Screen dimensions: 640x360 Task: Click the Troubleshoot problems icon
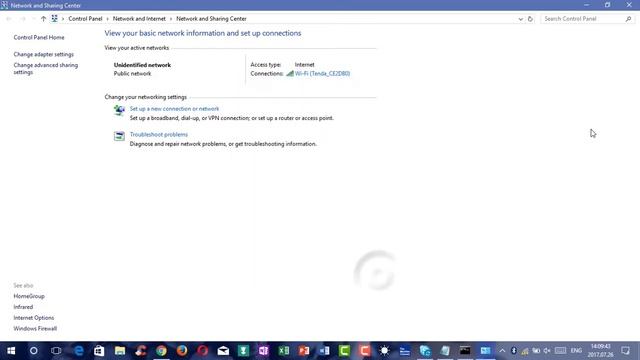click(x=119, y=136)
